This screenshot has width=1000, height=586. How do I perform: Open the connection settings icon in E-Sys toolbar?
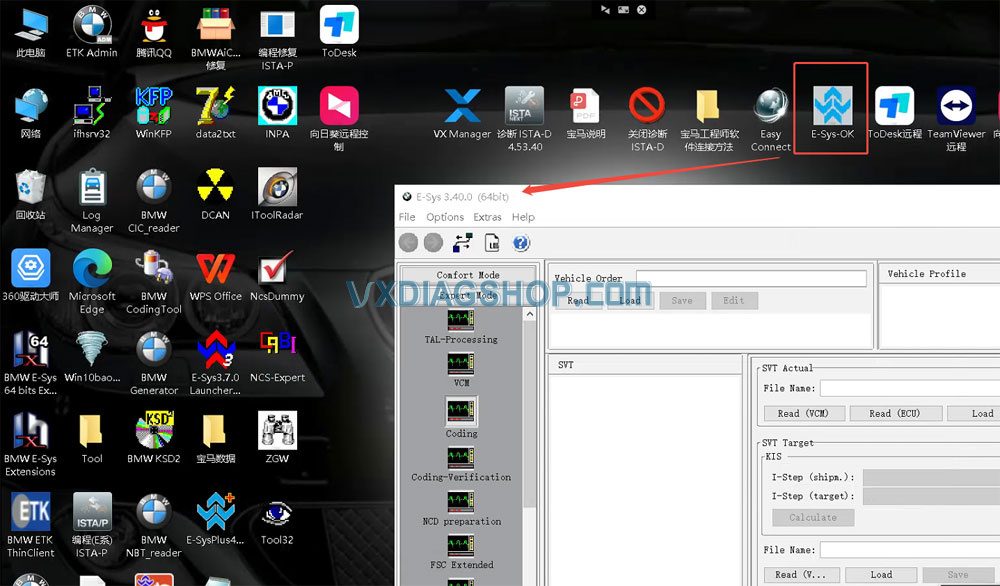tap(461, 242)
